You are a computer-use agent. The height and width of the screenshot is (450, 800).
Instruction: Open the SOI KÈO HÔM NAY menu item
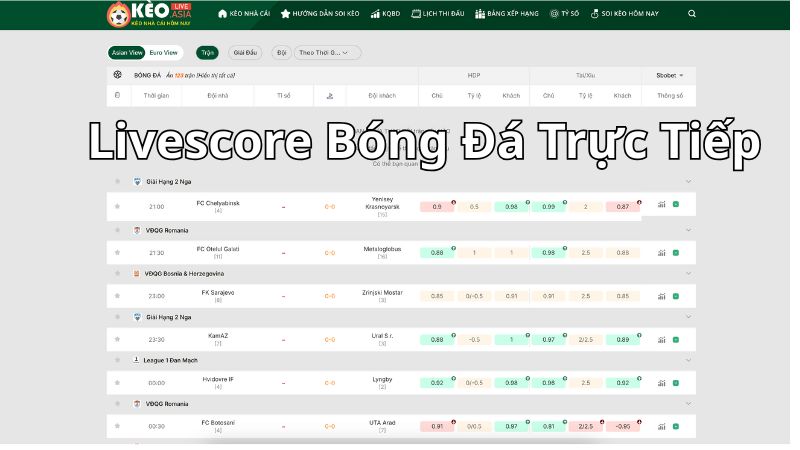(x=624, y=14)
